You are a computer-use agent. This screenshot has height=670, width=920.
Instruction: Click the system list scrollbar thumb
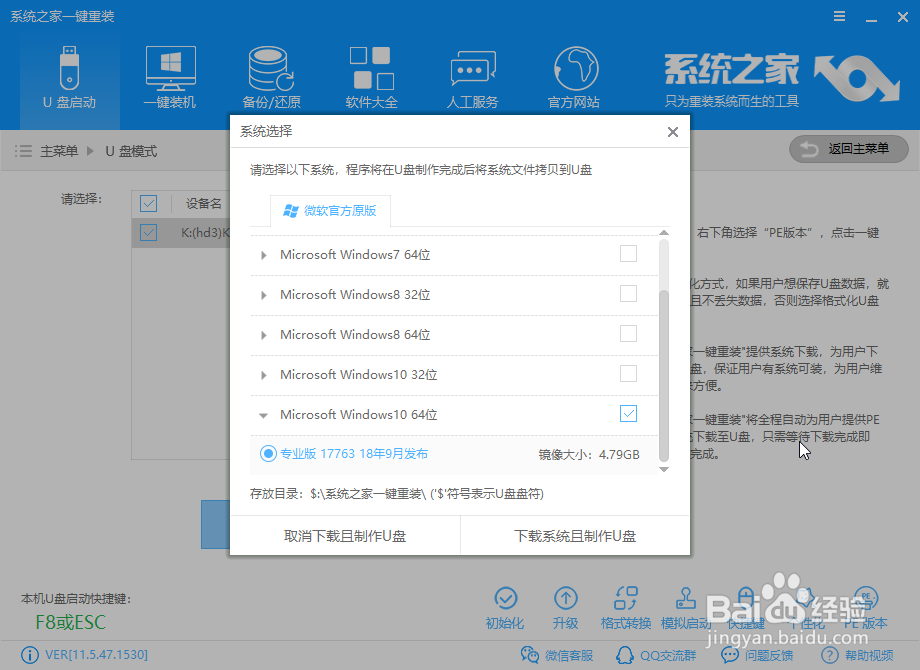[x=664, y=375]
